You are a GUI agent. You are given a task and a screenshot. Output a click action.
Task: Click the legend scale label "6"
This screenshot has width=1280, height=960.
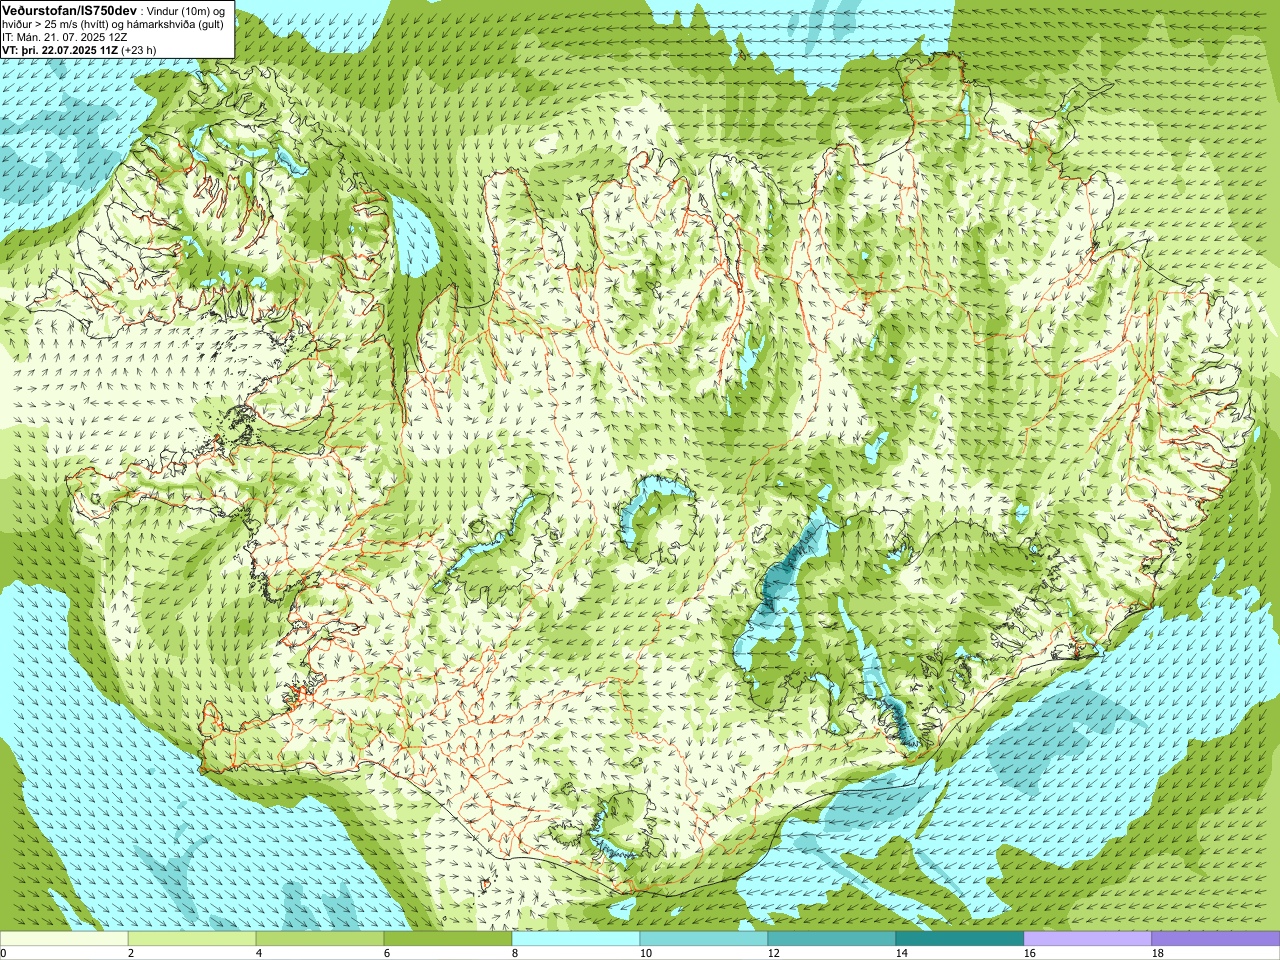[386, 953]
